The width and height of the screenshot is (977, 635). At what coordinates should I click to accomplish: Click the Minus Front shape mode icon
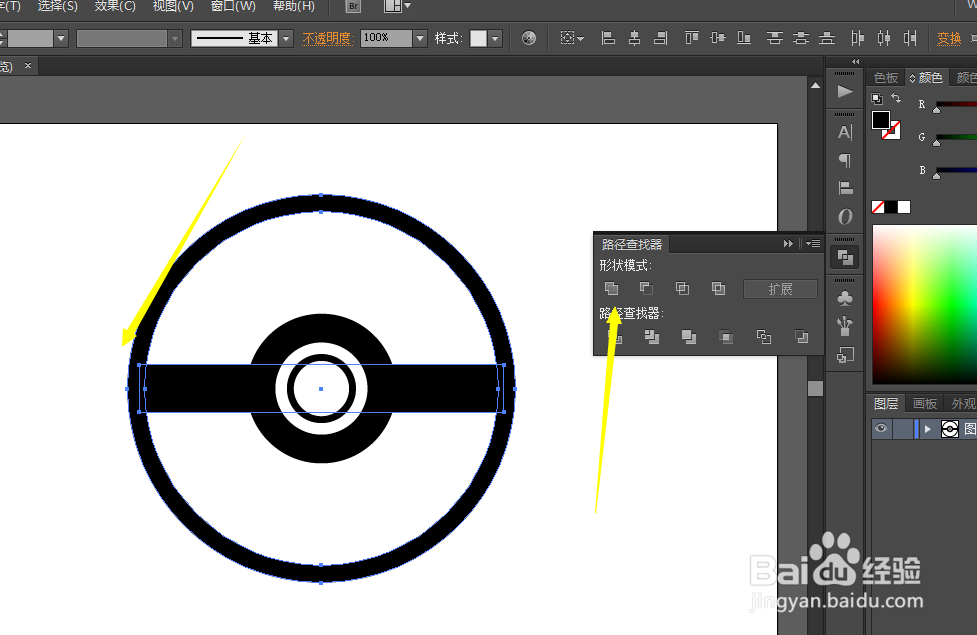point(646,289)
